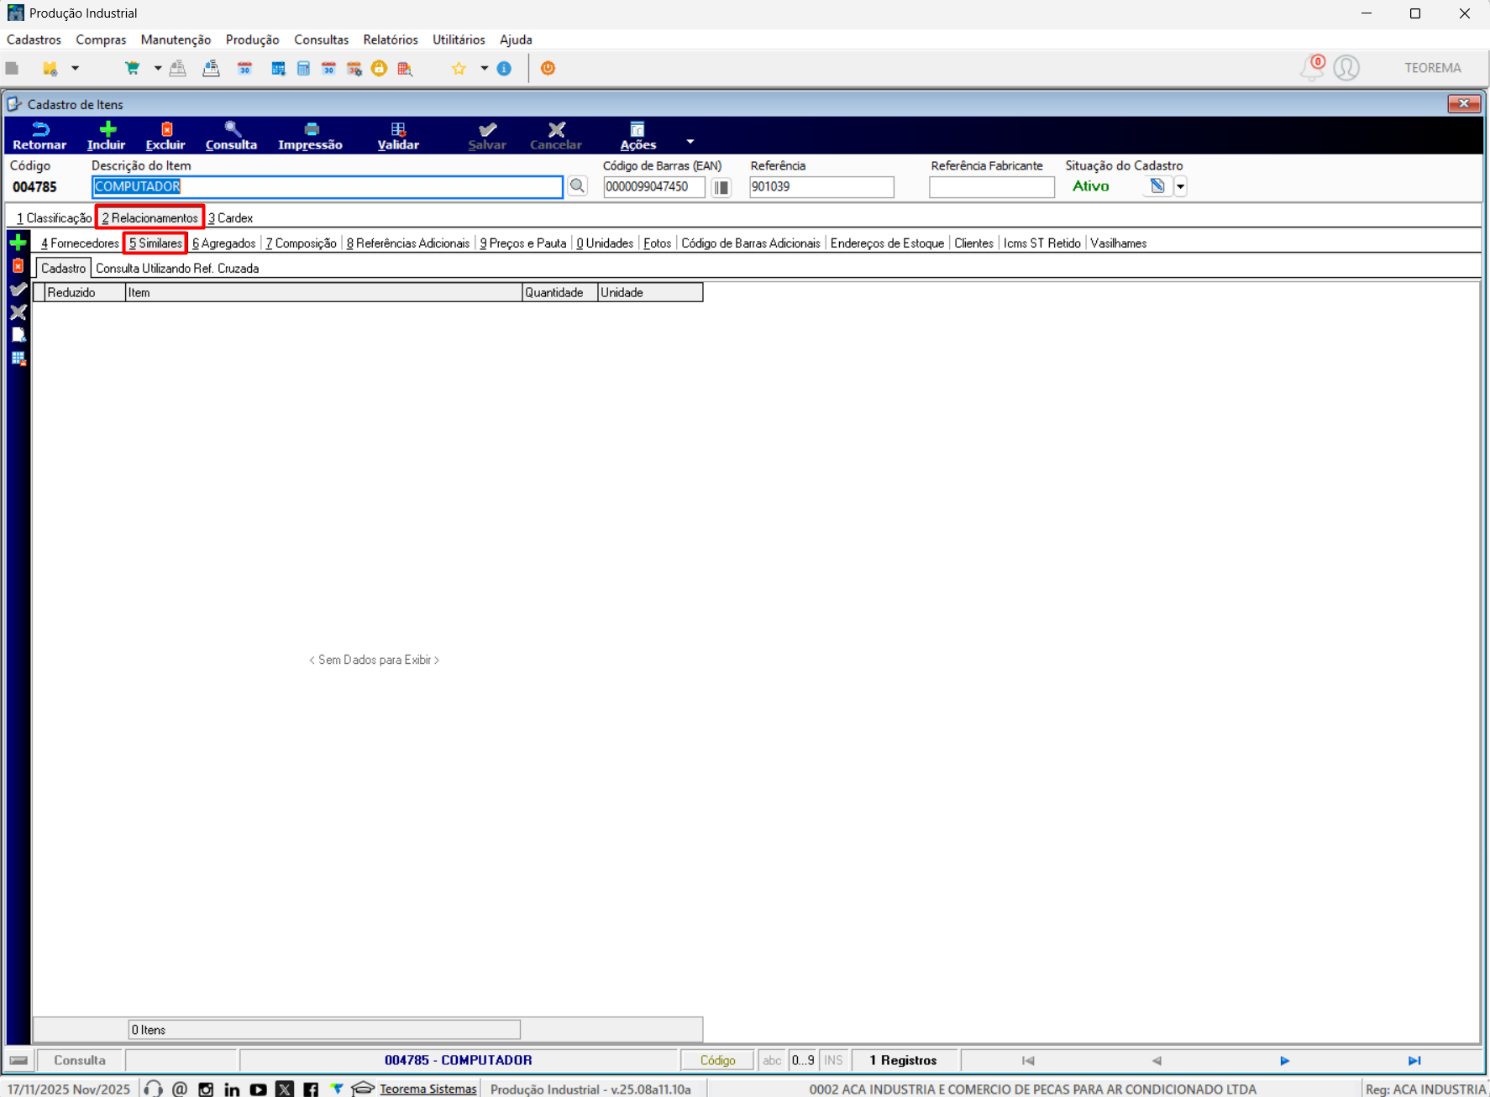Toggle the 0..9 numeric search mode button

pyautogui.click(x=803, y=1060)
